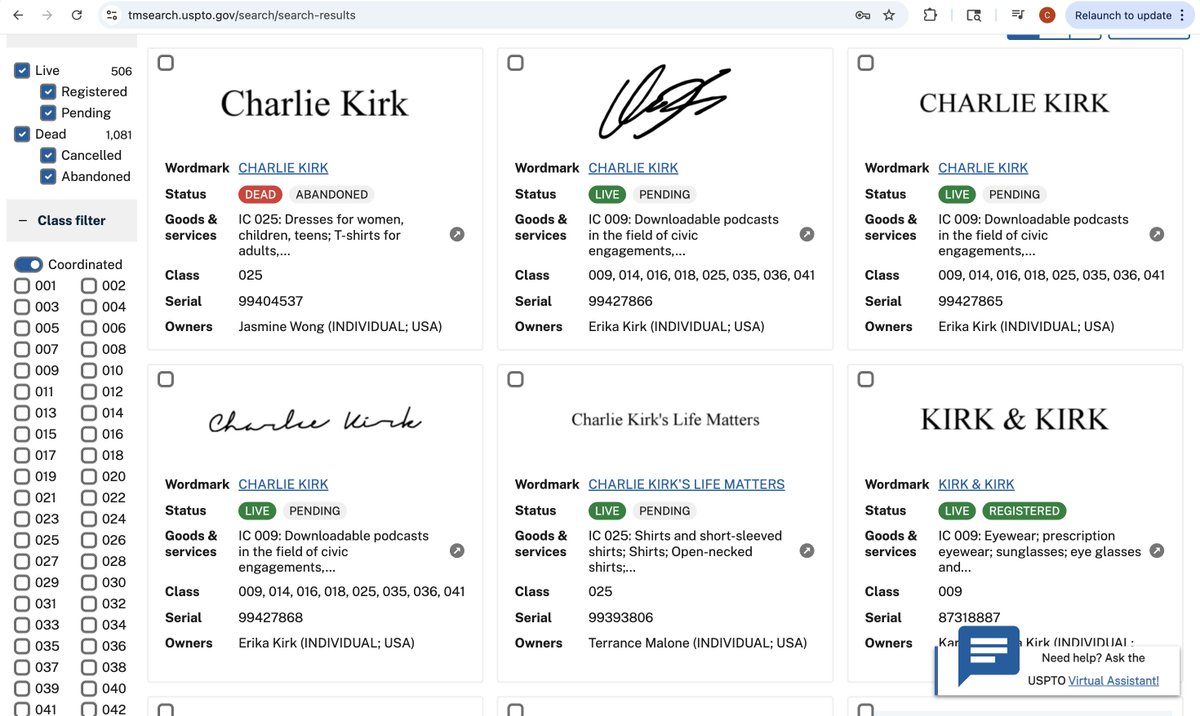This screenshot has height=716, width=1200.
Task: Click the REGISTERED status badge
Action: [1024, 510]
